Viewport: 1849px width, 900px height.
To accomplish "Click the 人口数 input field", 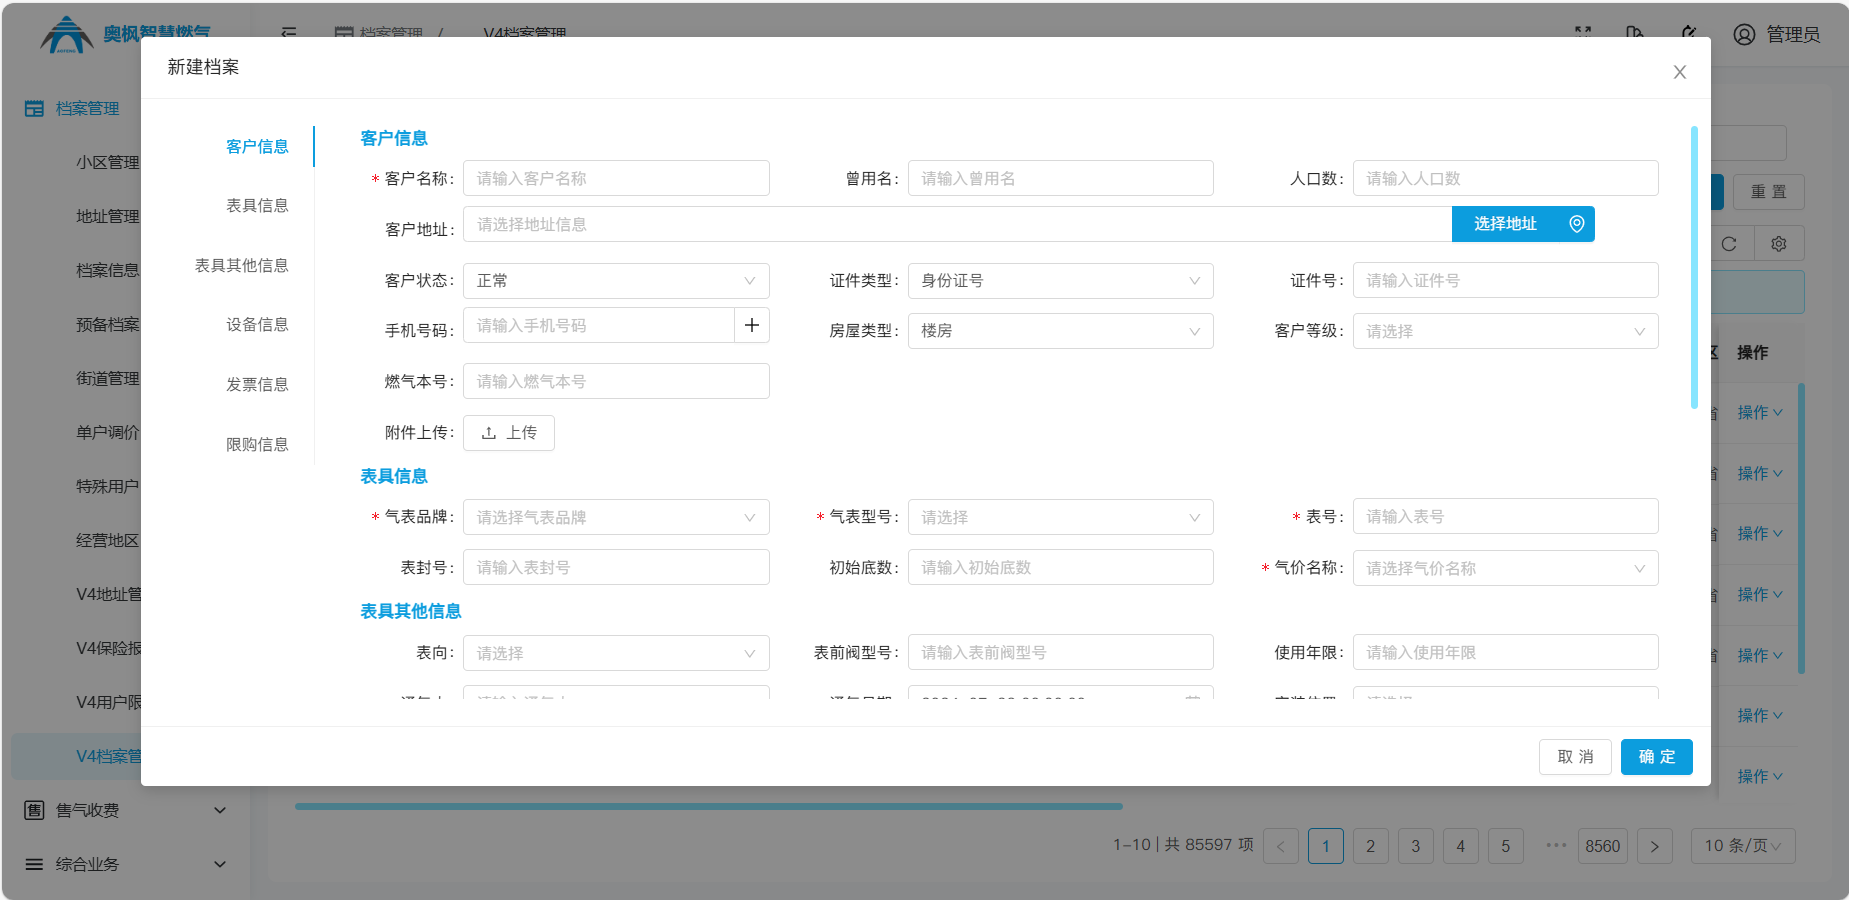I will [1506, 178].
